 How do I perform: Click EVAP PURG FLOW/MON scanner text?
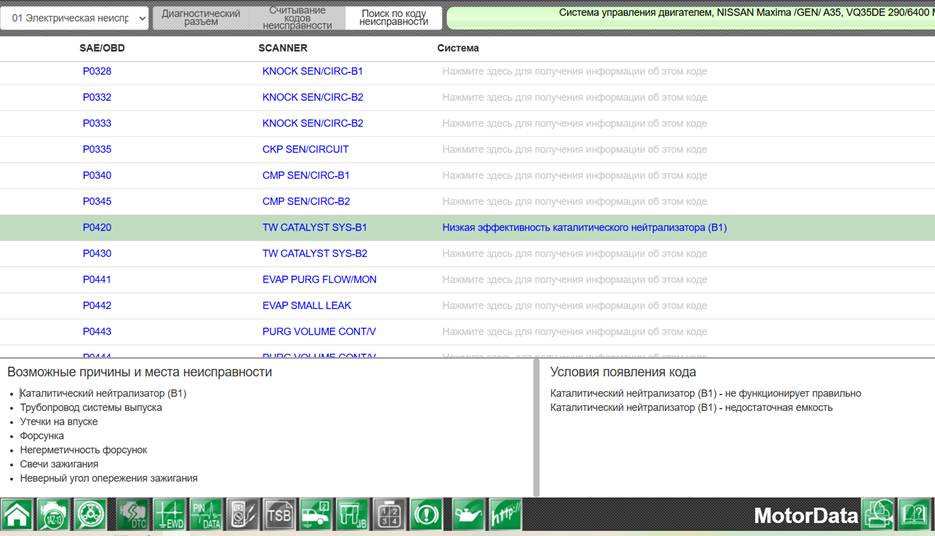319,280
